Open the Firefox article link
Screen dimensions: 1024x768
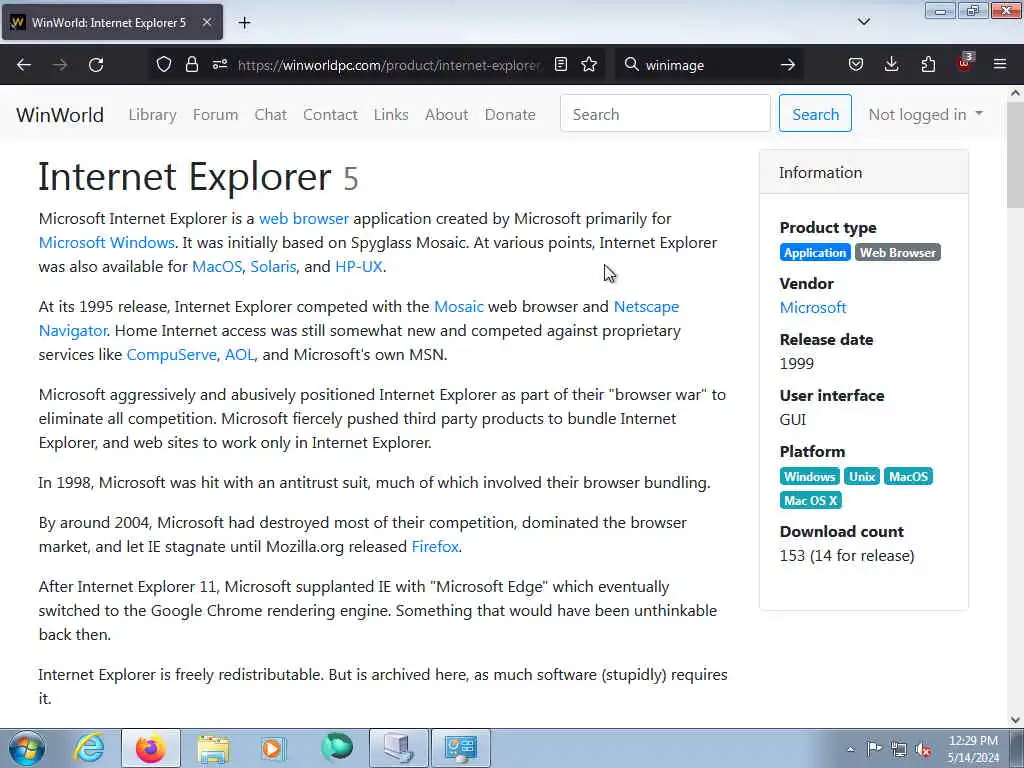(x=435, y=547)
